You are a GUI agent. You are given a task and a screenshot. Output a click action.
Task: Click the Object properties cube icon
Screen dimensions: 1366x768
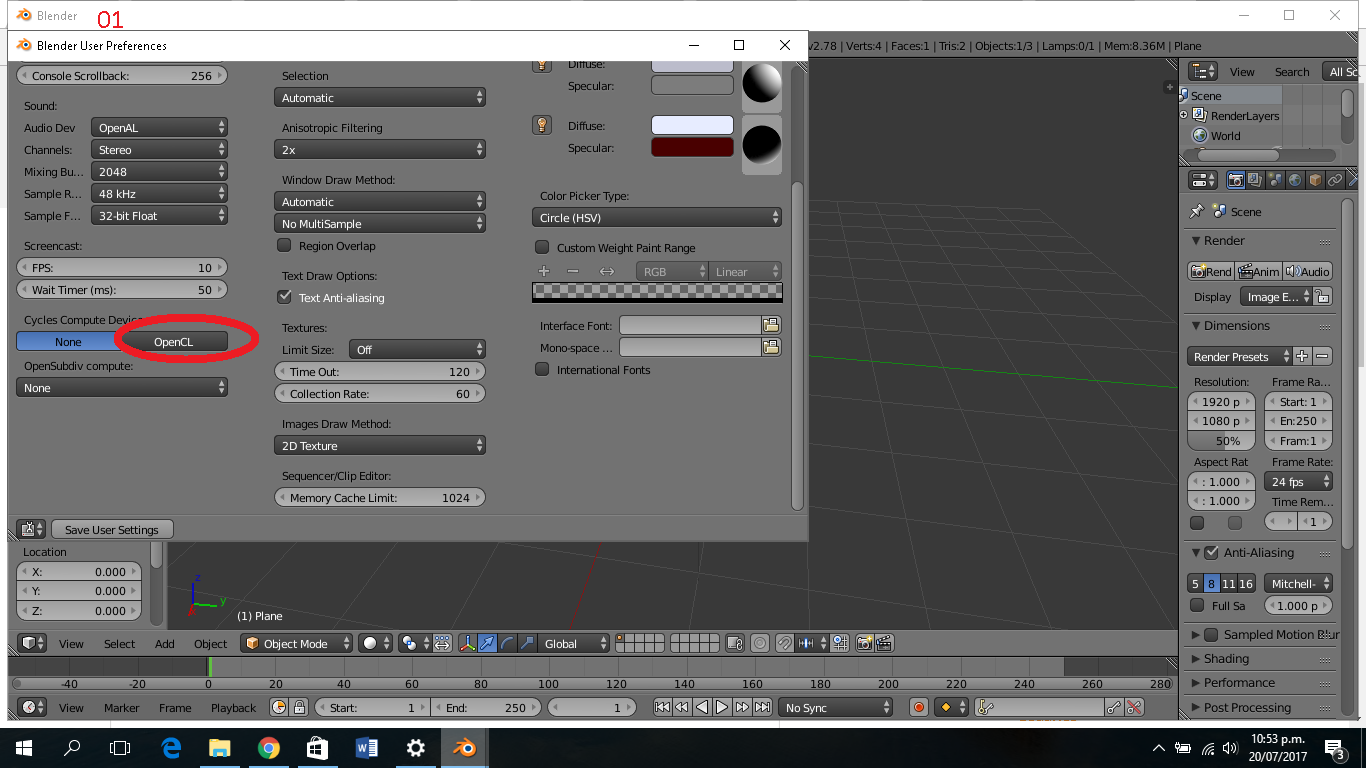1315,180
